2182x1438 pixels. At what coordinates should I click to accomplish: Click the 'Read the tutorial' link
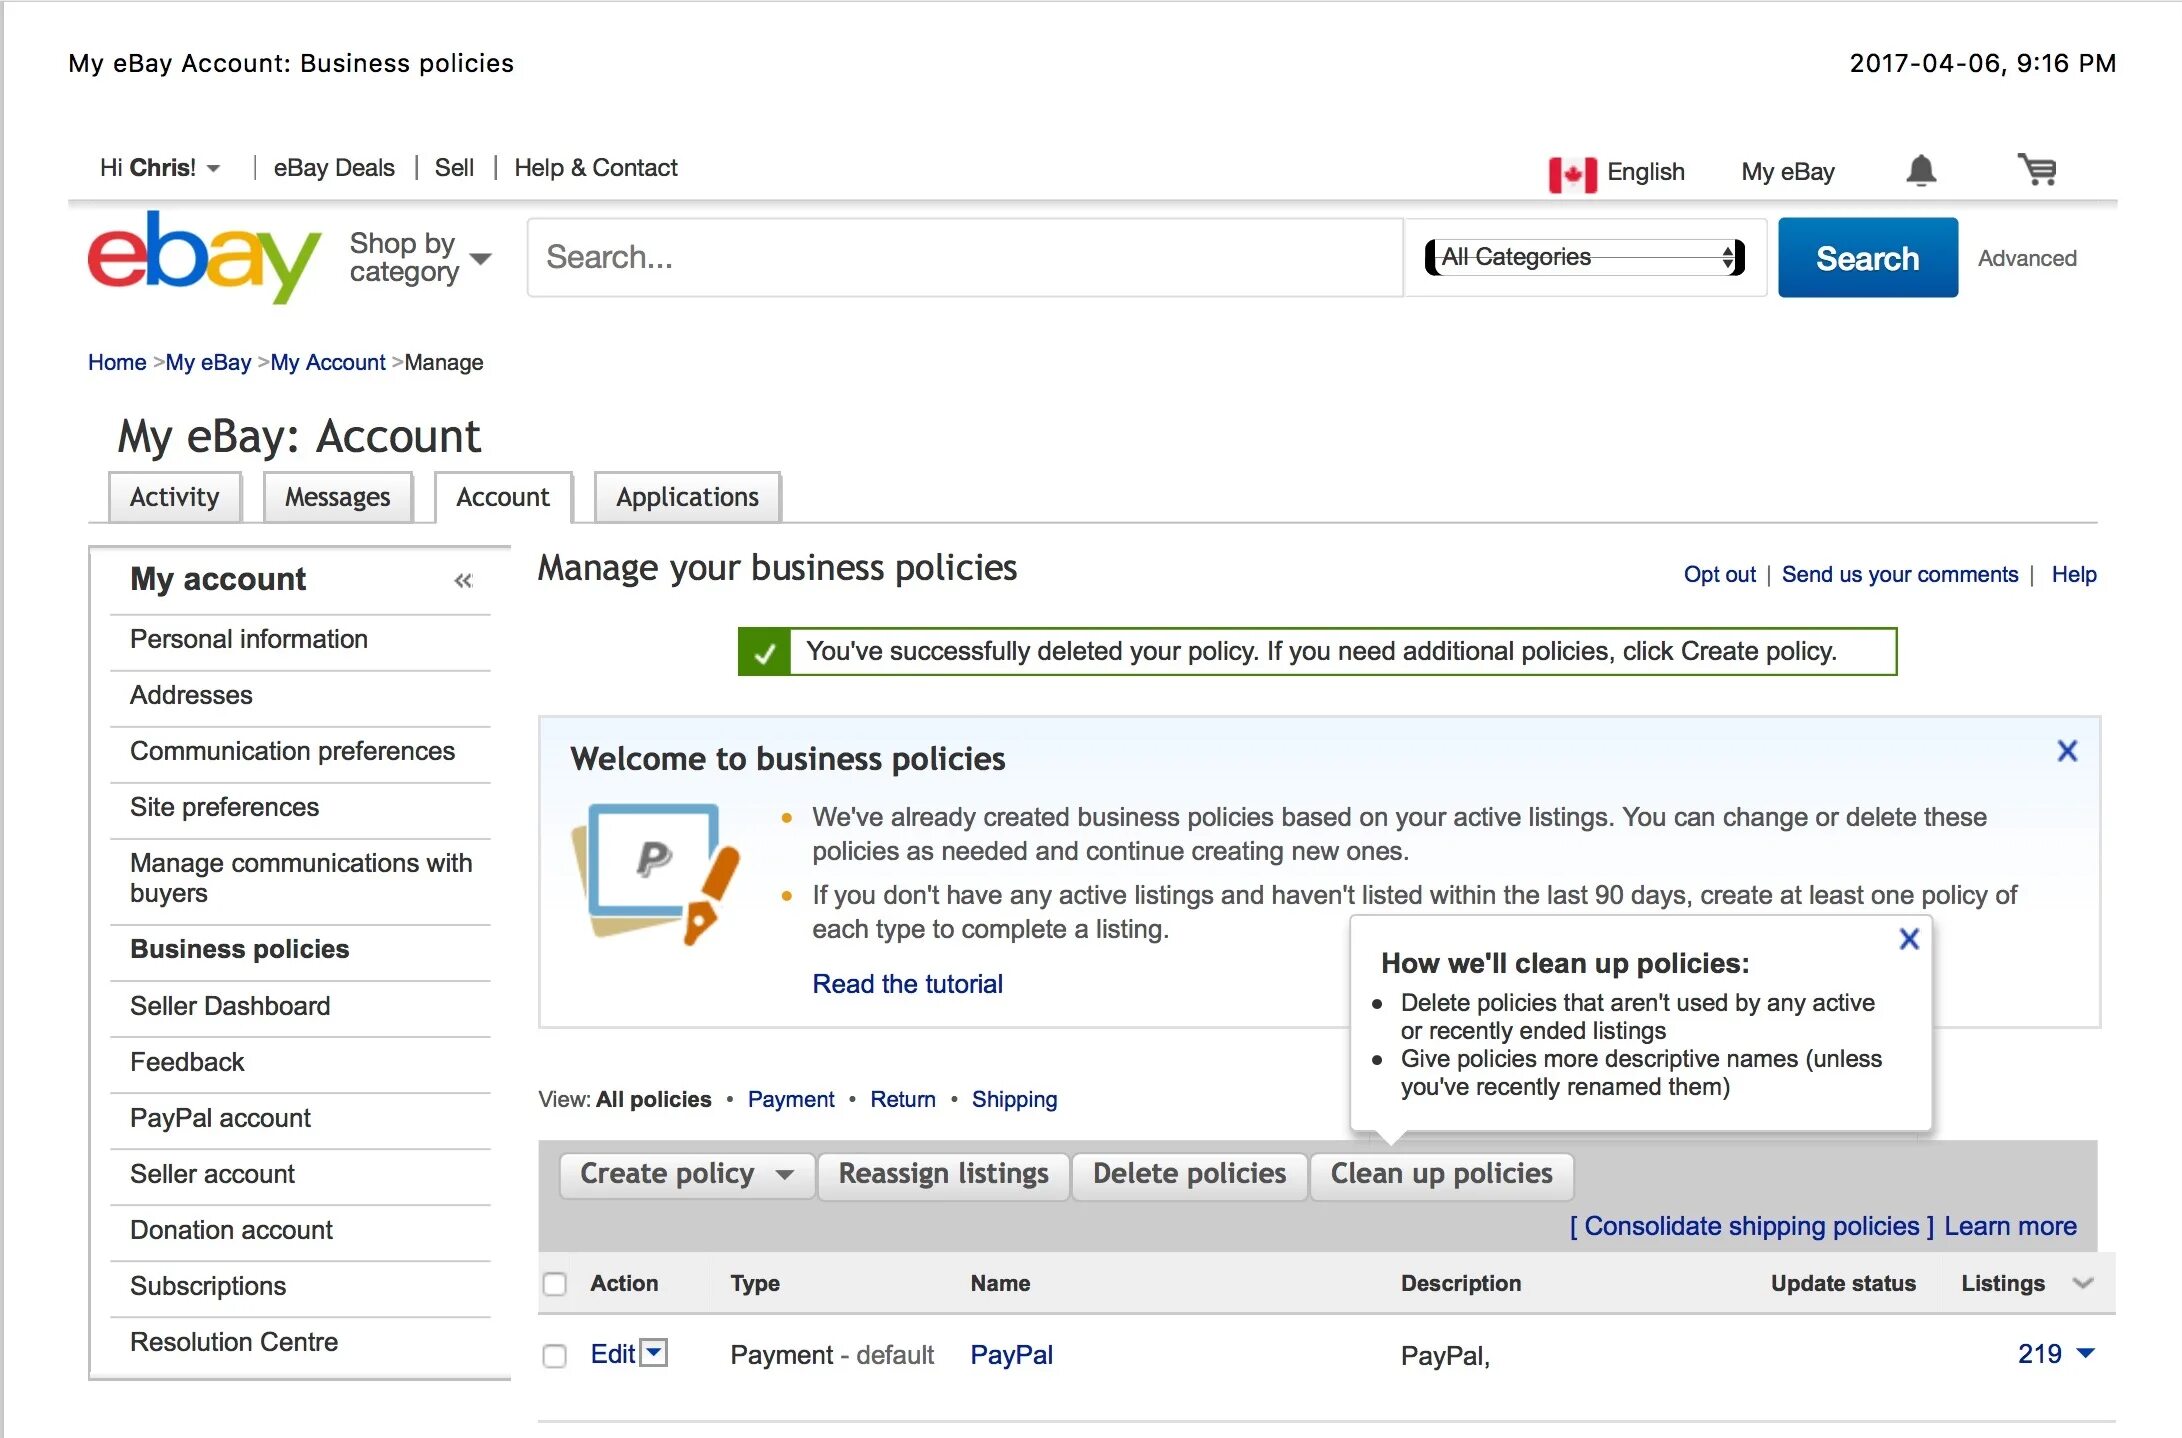(906, 982)
